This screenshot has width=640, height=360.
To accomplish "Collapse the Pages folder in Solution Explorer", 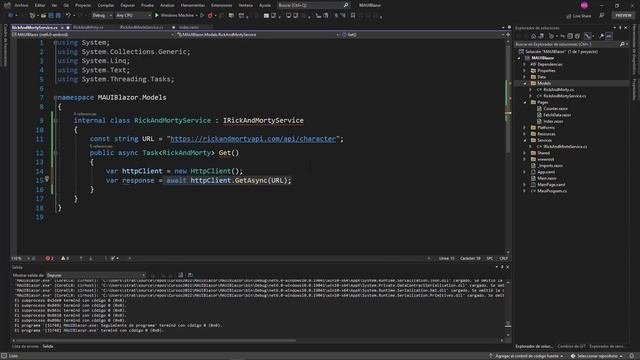I will click(525, 102).
